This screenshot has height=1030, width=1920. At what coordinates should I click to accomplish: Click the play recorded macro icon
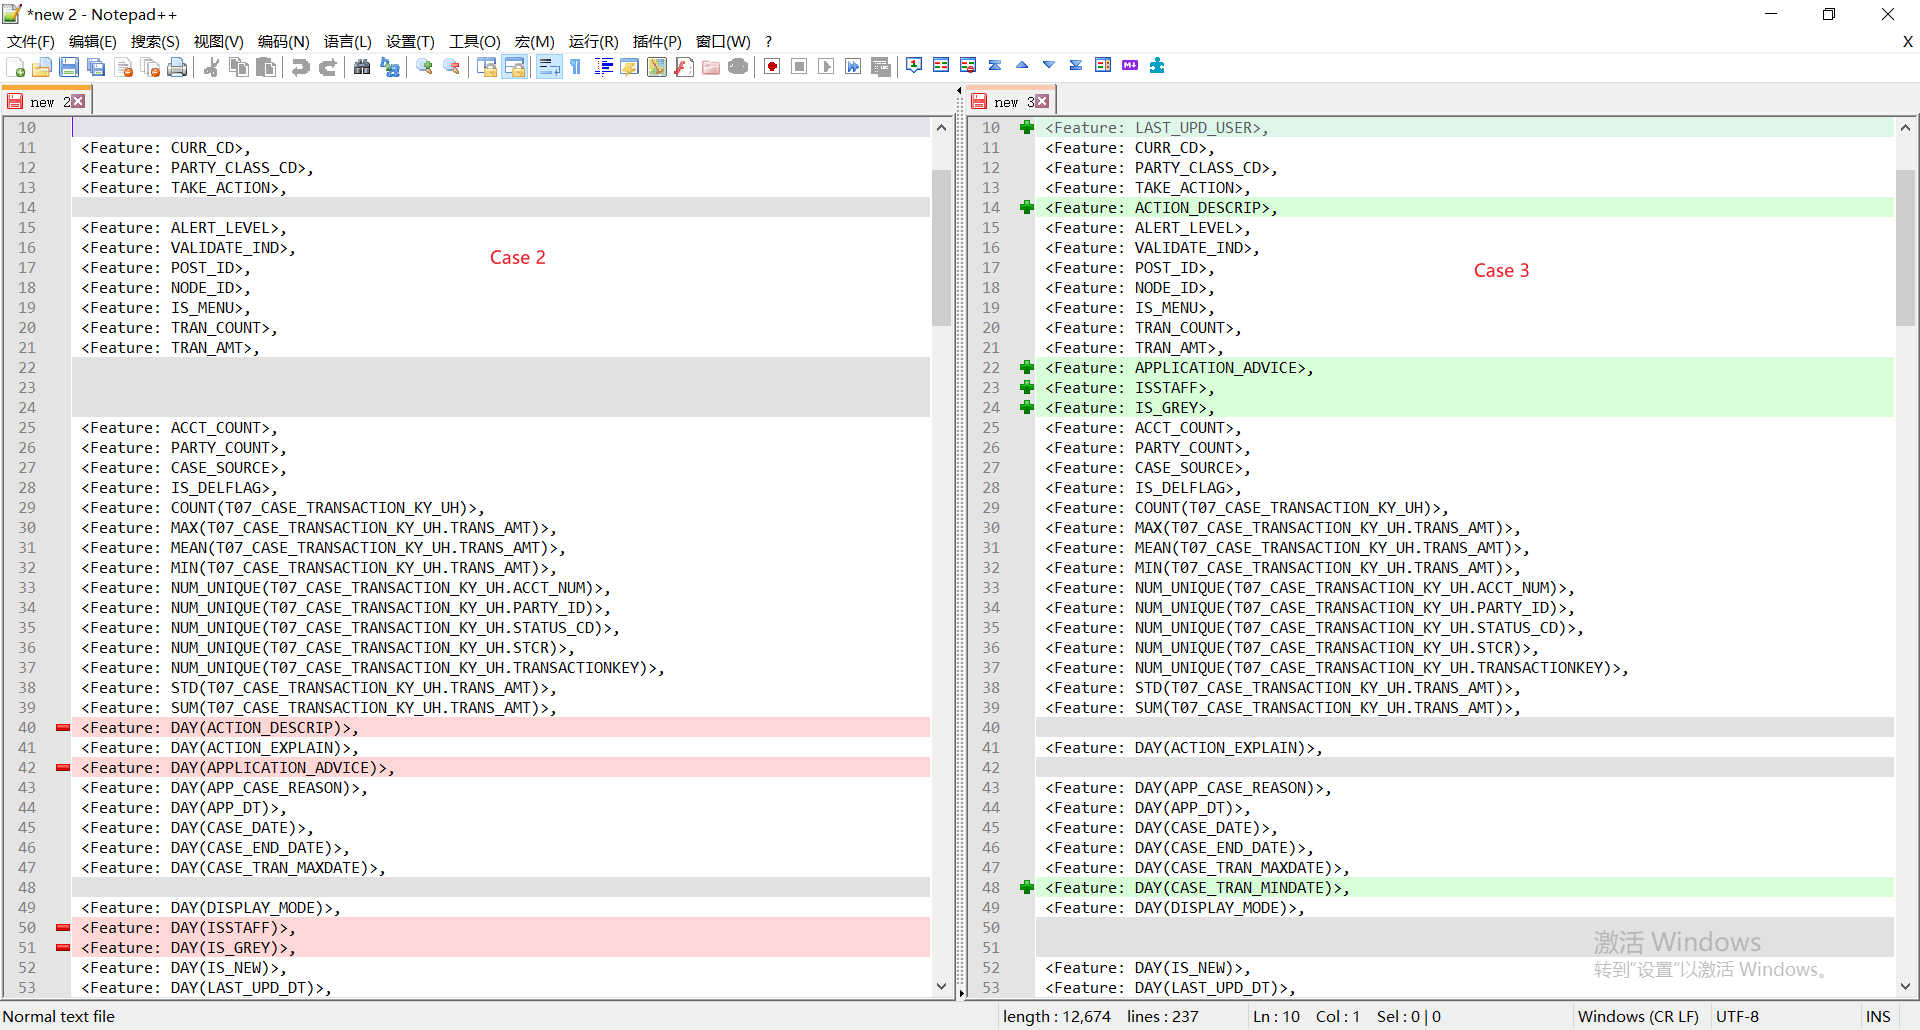(826, 67)
